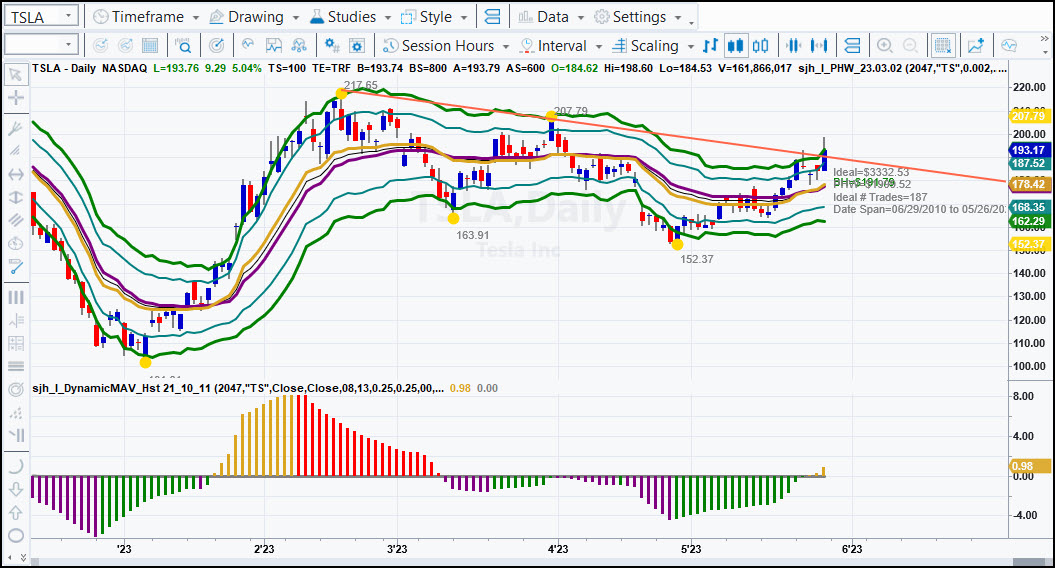
Task: Select the up arrow drawing tool
Action: tap(15, 512)
